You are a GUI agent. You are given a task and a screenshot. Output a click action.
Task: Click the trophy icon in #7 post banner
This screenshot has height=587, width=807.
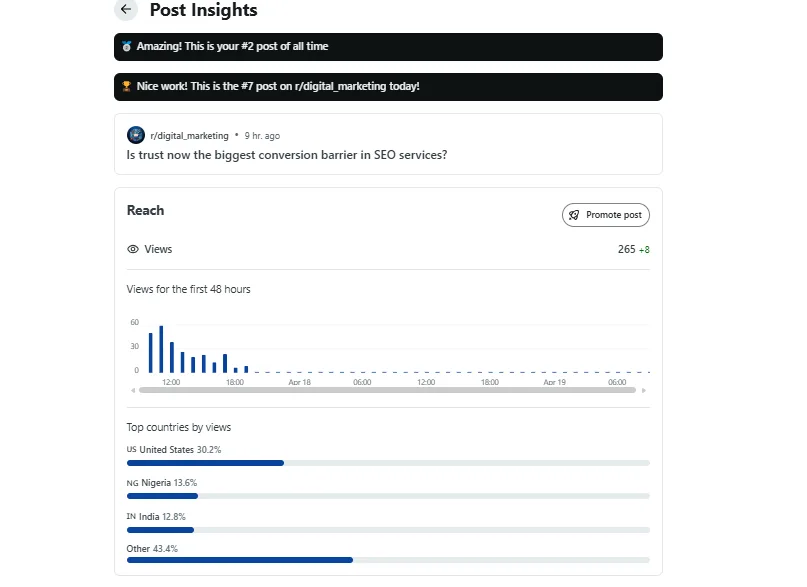coord(127,87)
